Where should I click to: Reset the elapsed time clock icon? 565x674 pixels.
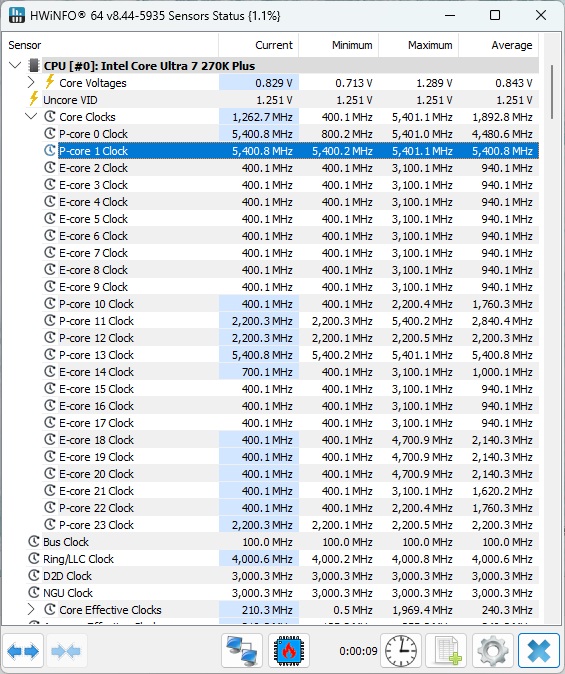click(401, 651)
